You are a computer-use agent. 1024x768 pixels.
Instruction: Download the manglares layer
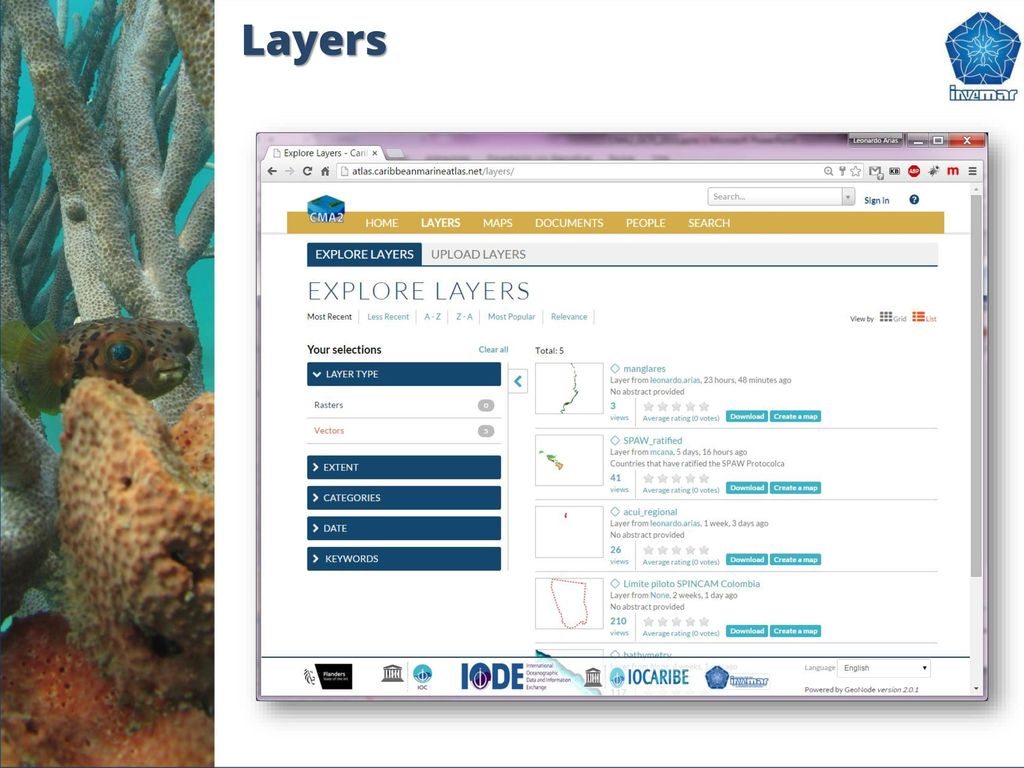coord(746,417)
